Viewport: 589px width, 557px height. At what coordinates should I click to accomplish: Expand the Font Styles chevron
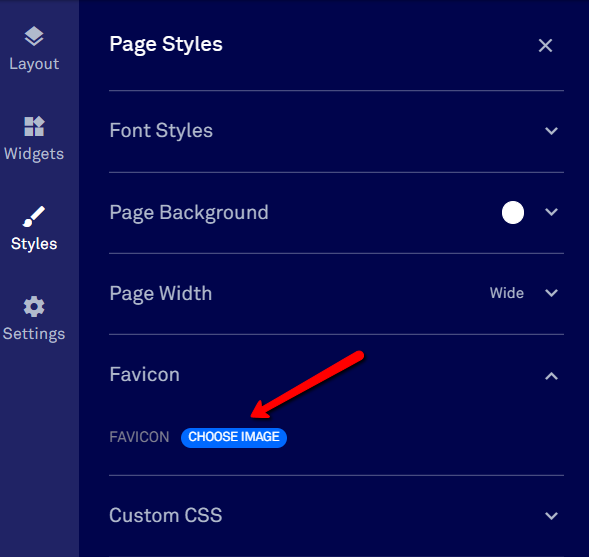tap(551, 131)
